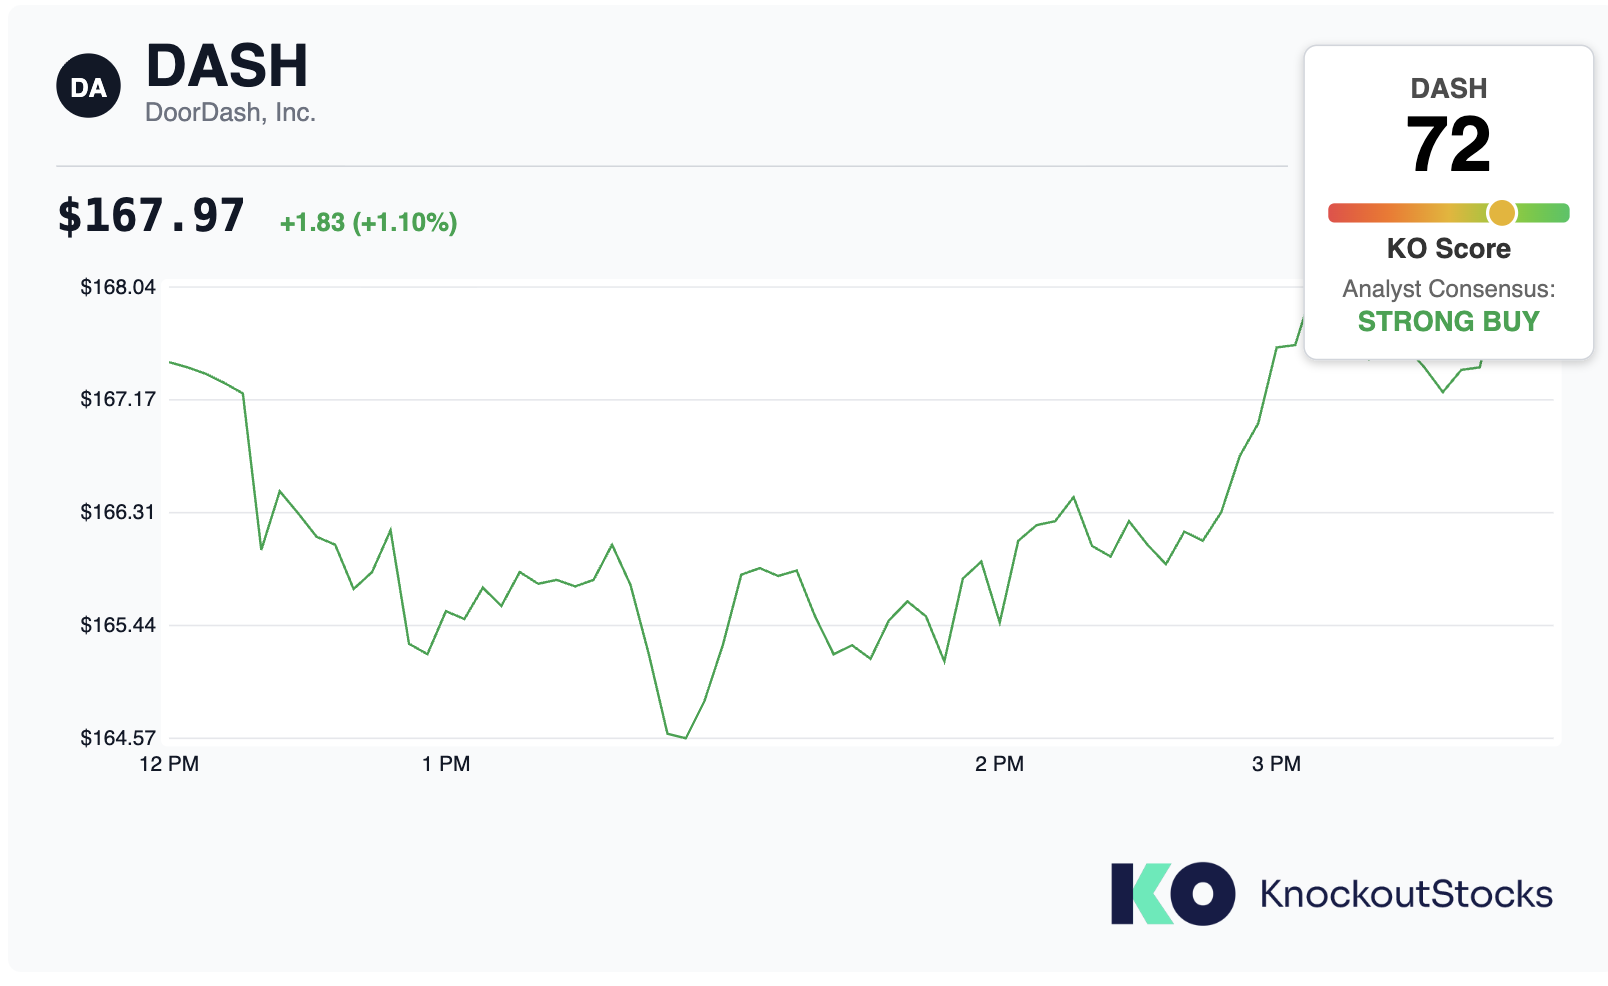Click the KnockoutStocks brand name
The image size is (1608, 986).
coord(1406,894)
